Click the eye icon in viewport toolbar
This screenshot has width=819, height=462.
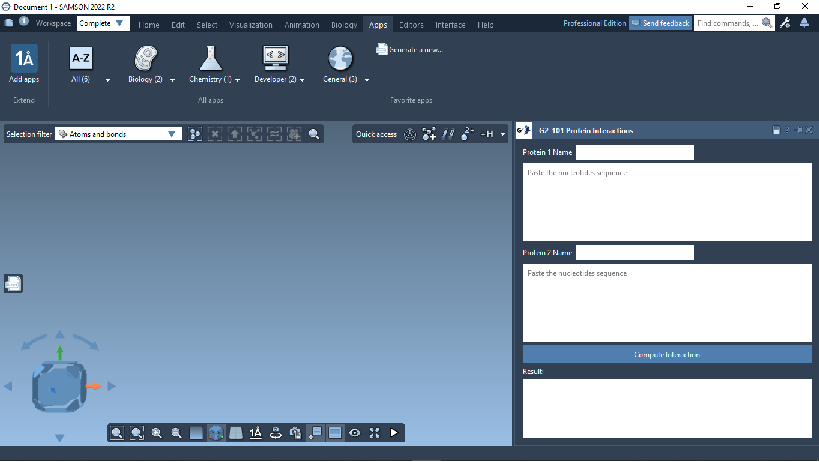click(x=354, y=432)
